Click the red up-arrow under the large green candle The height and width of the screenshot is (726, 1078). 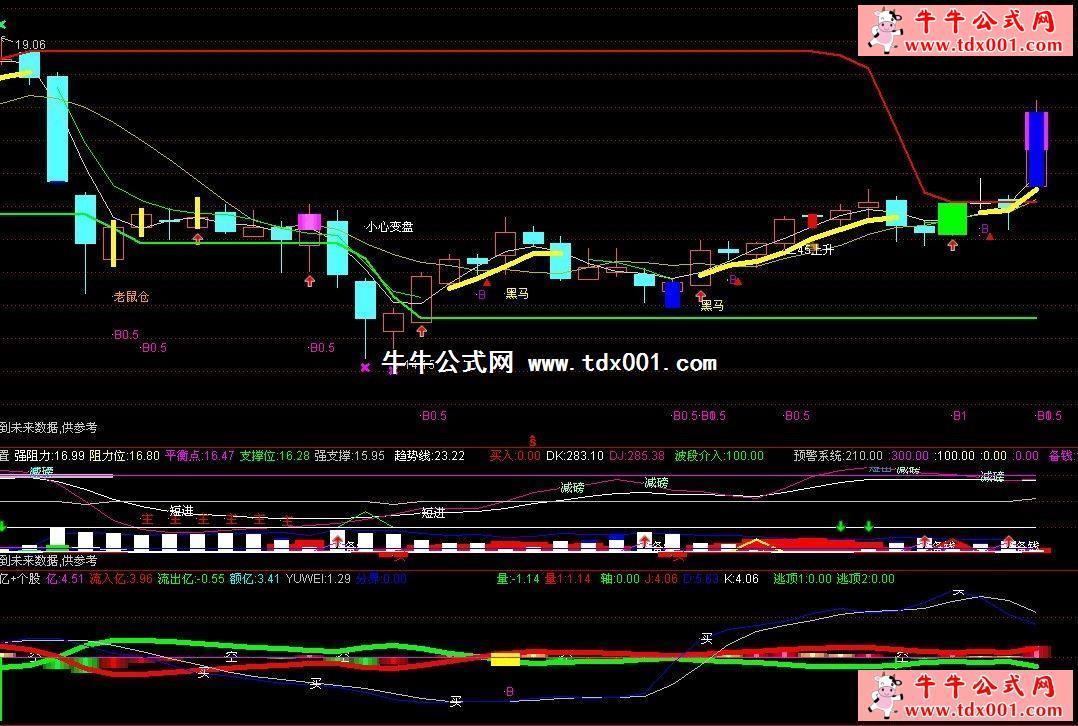pos(952,245)
